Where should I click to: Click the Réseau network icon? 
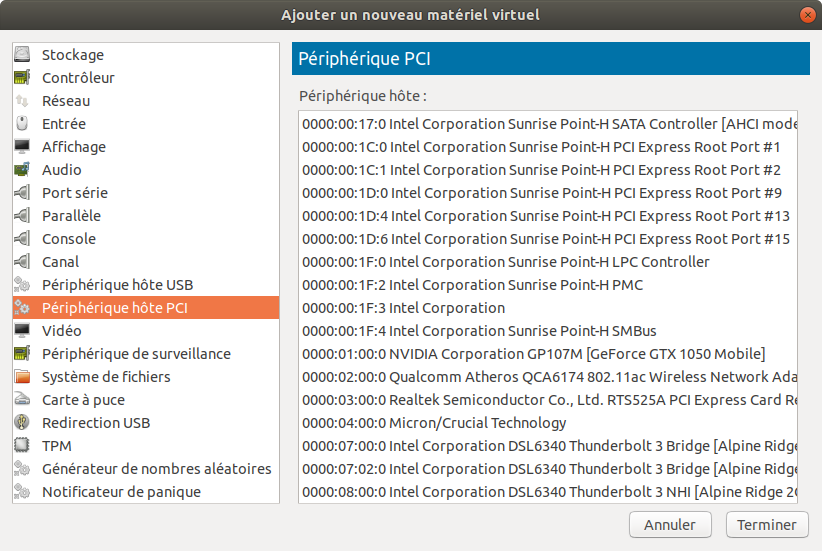tap(22, 101)
